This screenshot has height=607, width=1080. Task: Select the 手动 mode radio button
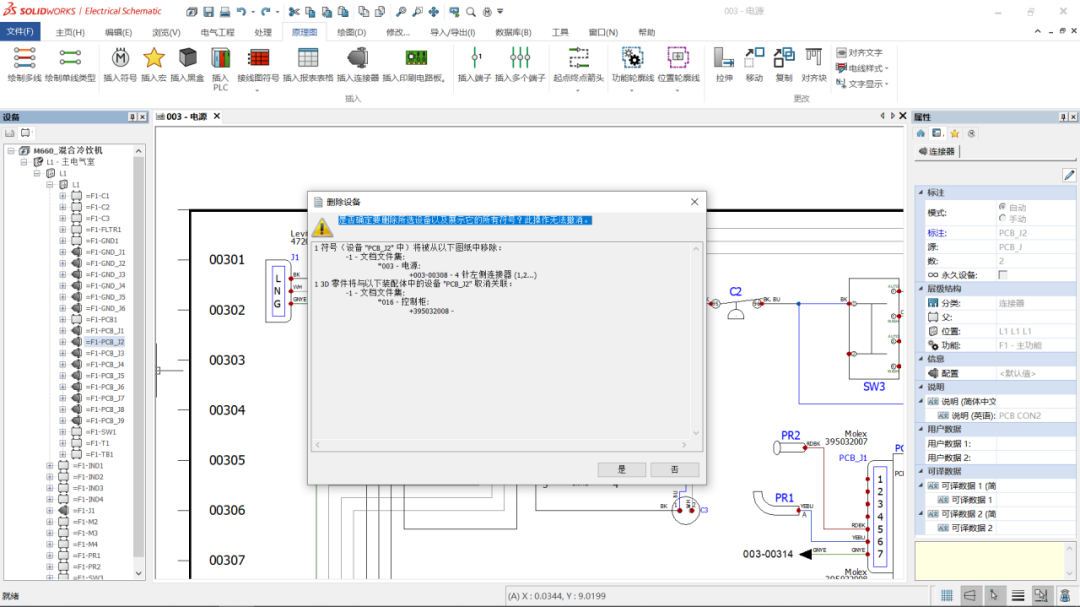pyautogui.click(x=1003, y=218)
